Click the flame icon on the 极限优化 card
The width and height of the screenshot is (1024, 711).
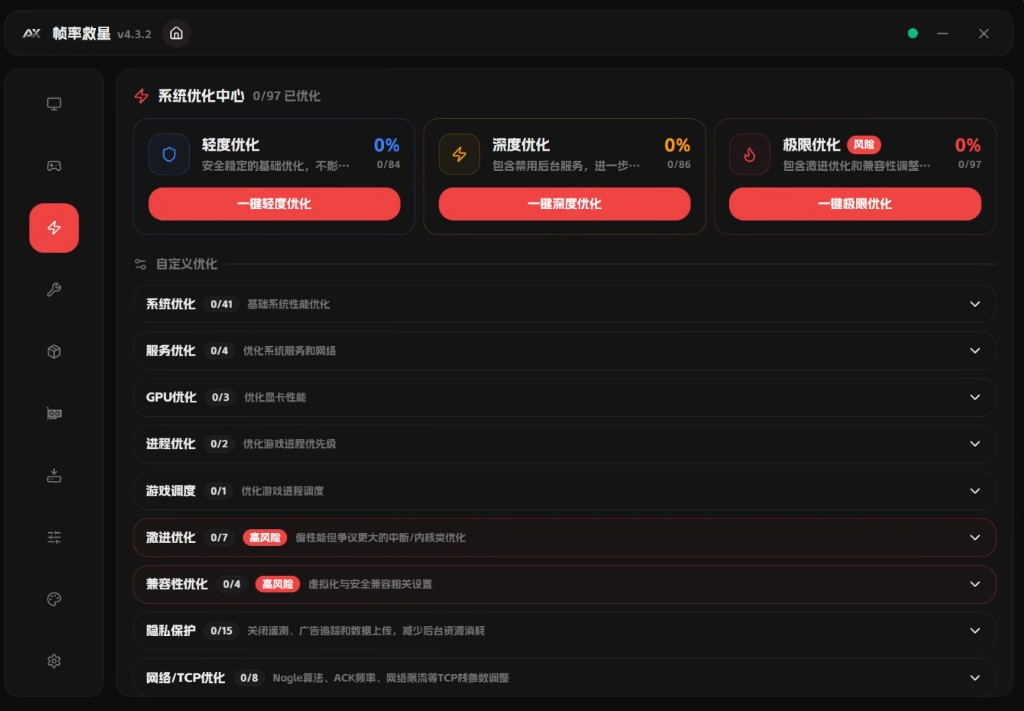point(750,155)
